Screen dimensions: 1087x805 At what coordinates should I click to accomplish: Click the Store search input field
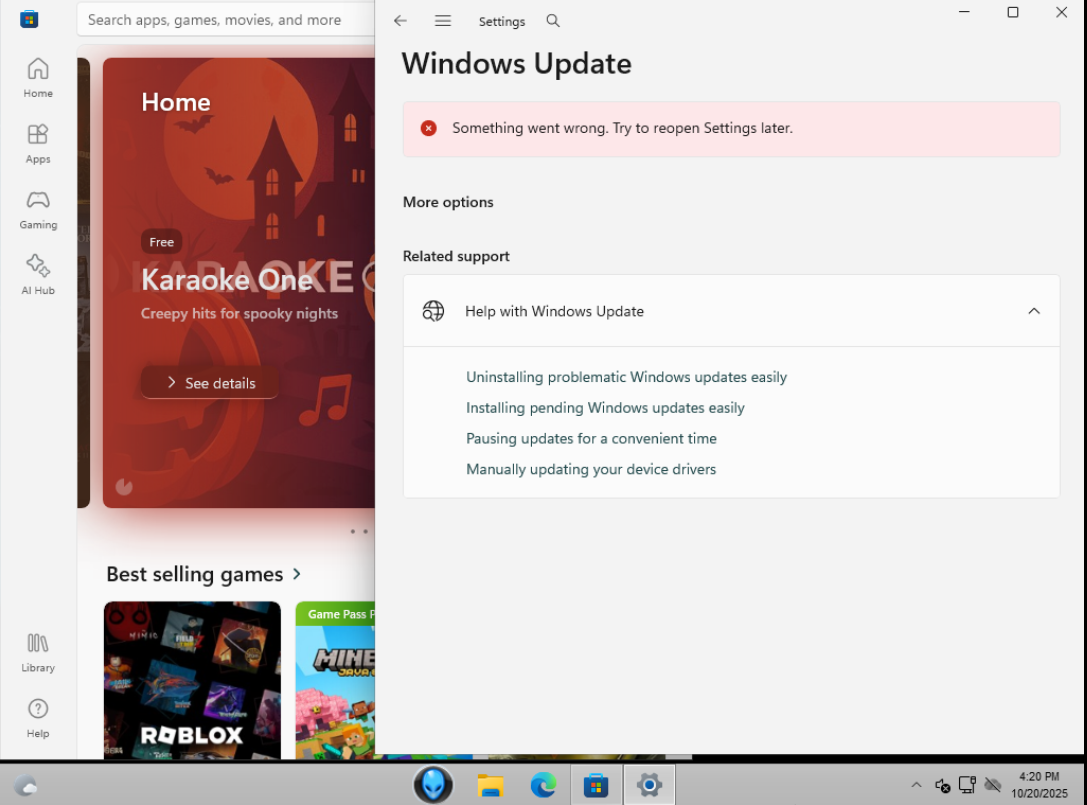[x=225, y=19]
